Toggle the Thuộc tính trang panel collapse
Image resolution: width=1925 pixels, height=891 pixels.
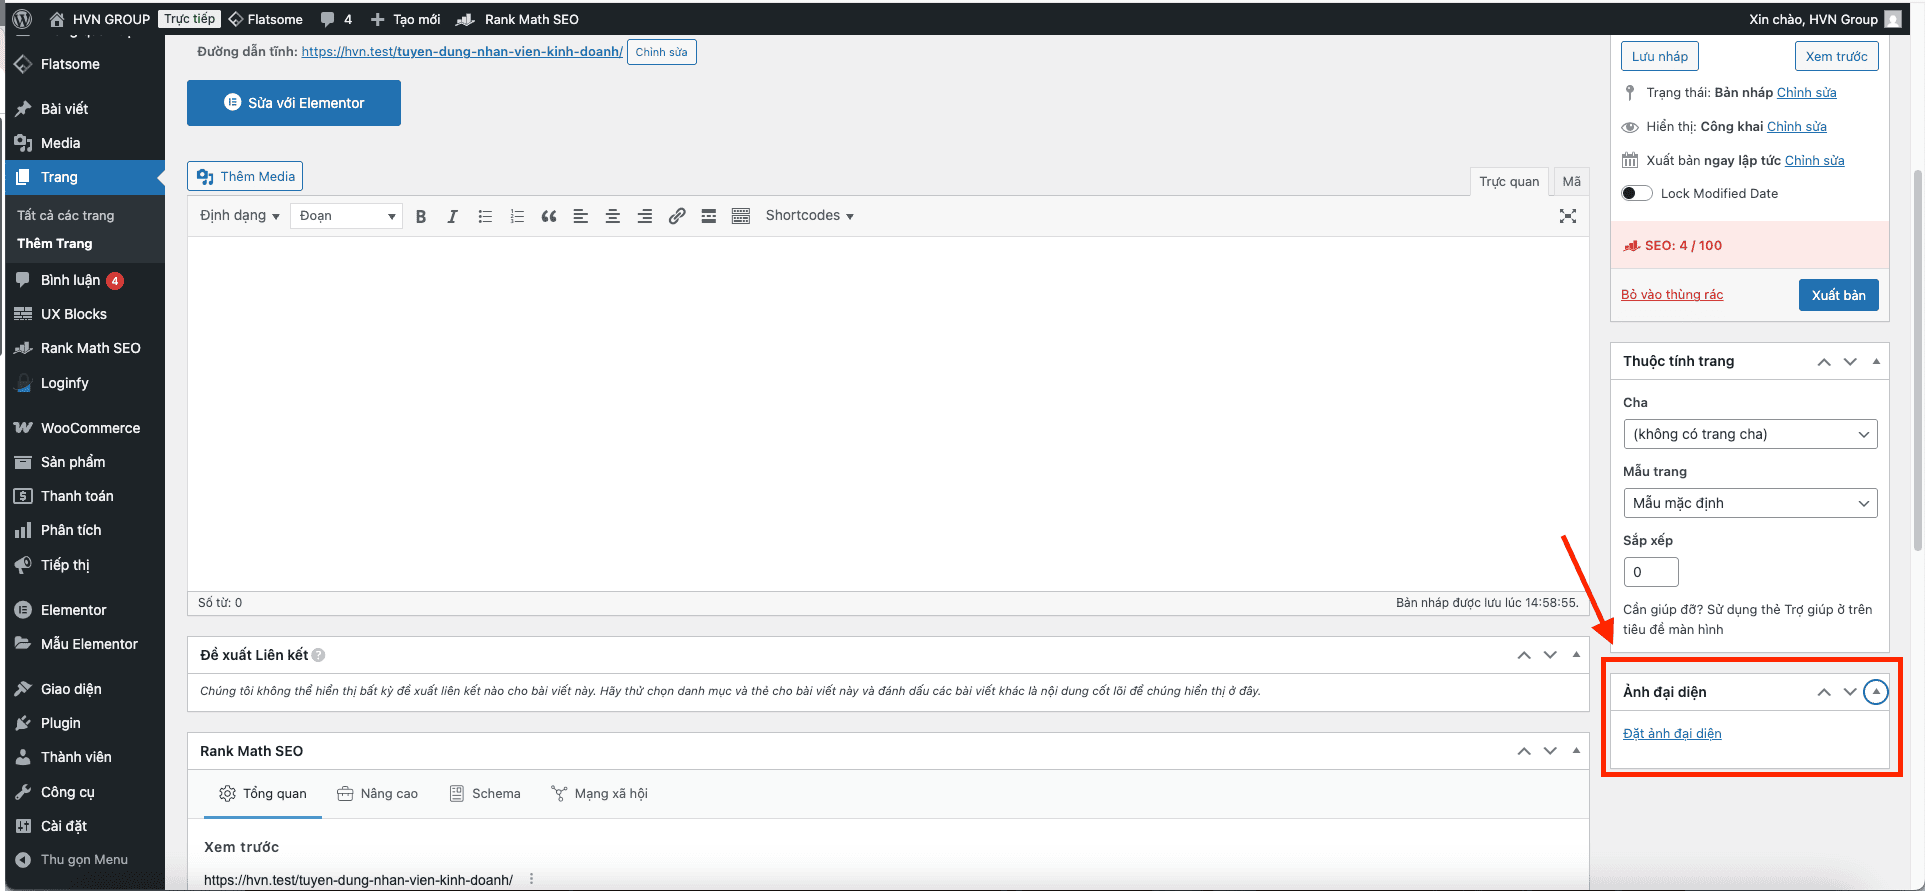pos(1876,361)
